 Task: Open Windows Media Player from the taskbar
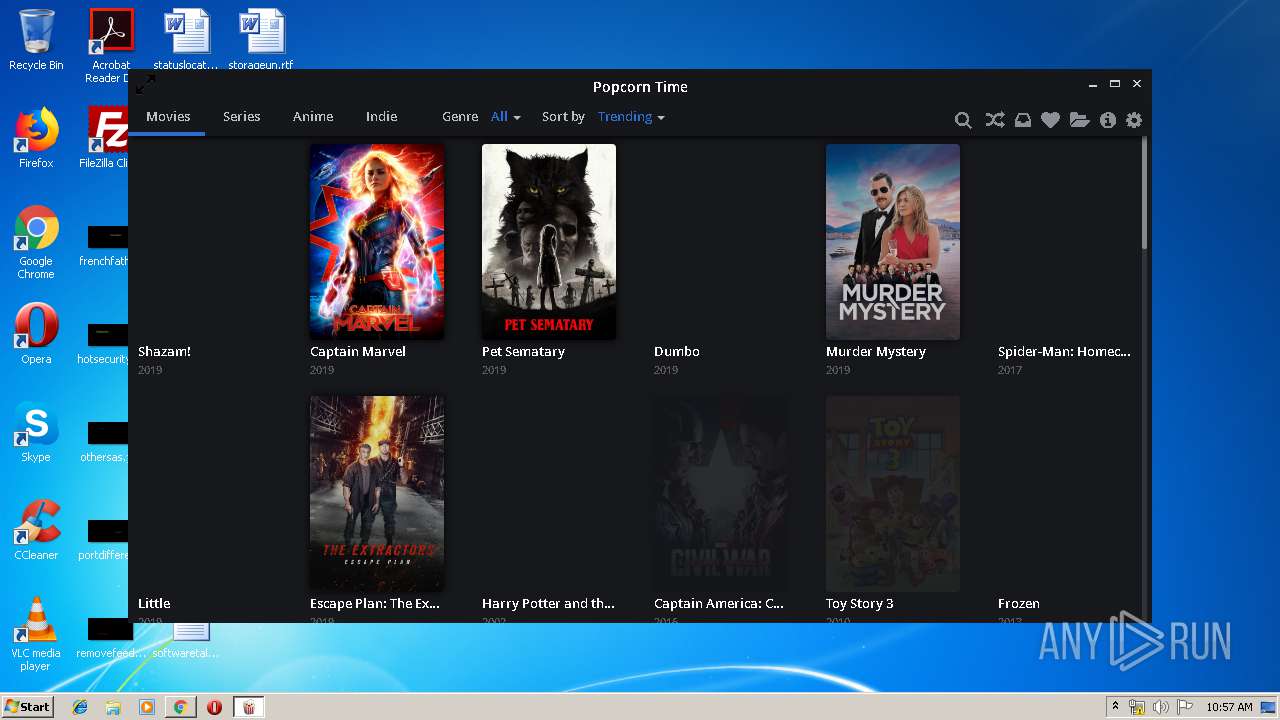click(147, 707)
